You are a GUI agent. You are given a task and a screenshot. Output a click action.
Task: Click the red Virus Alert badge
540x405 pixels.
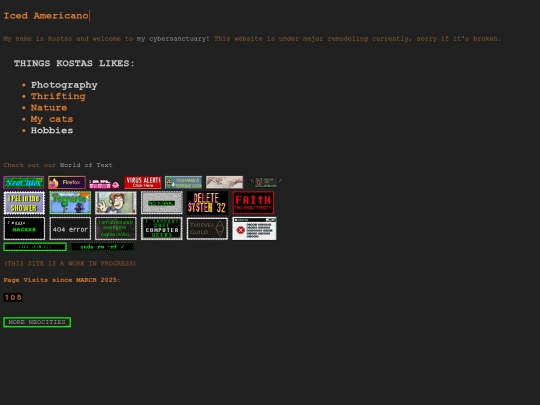(143, 183)
